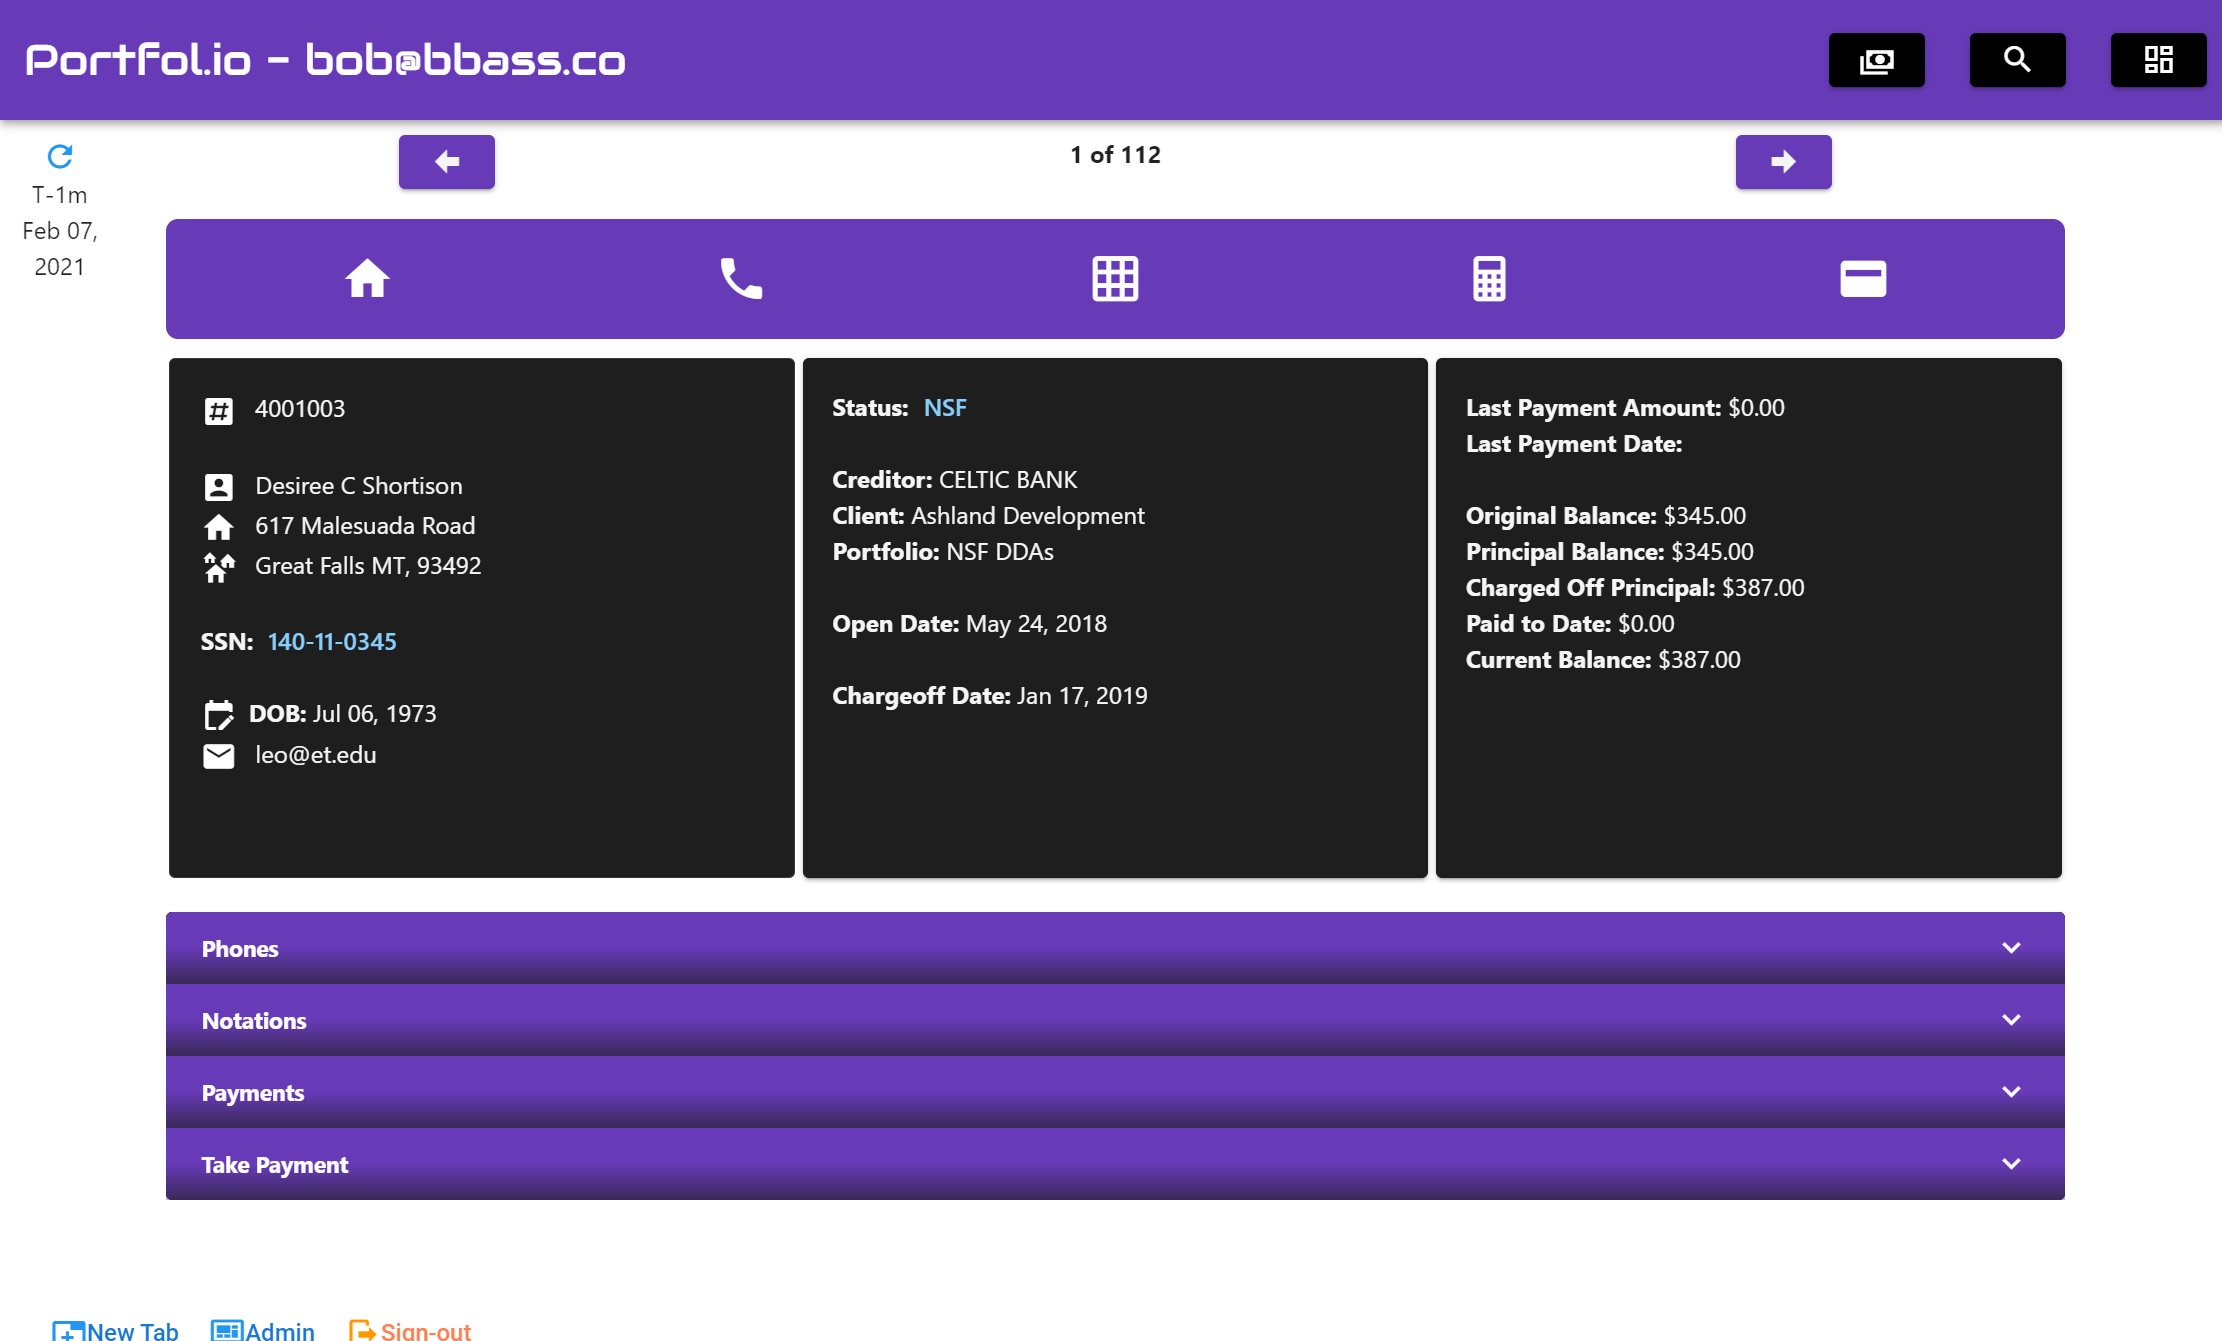Go to next account with right arrow
Screen dimensions: 2222x1341
point(1783,162)
